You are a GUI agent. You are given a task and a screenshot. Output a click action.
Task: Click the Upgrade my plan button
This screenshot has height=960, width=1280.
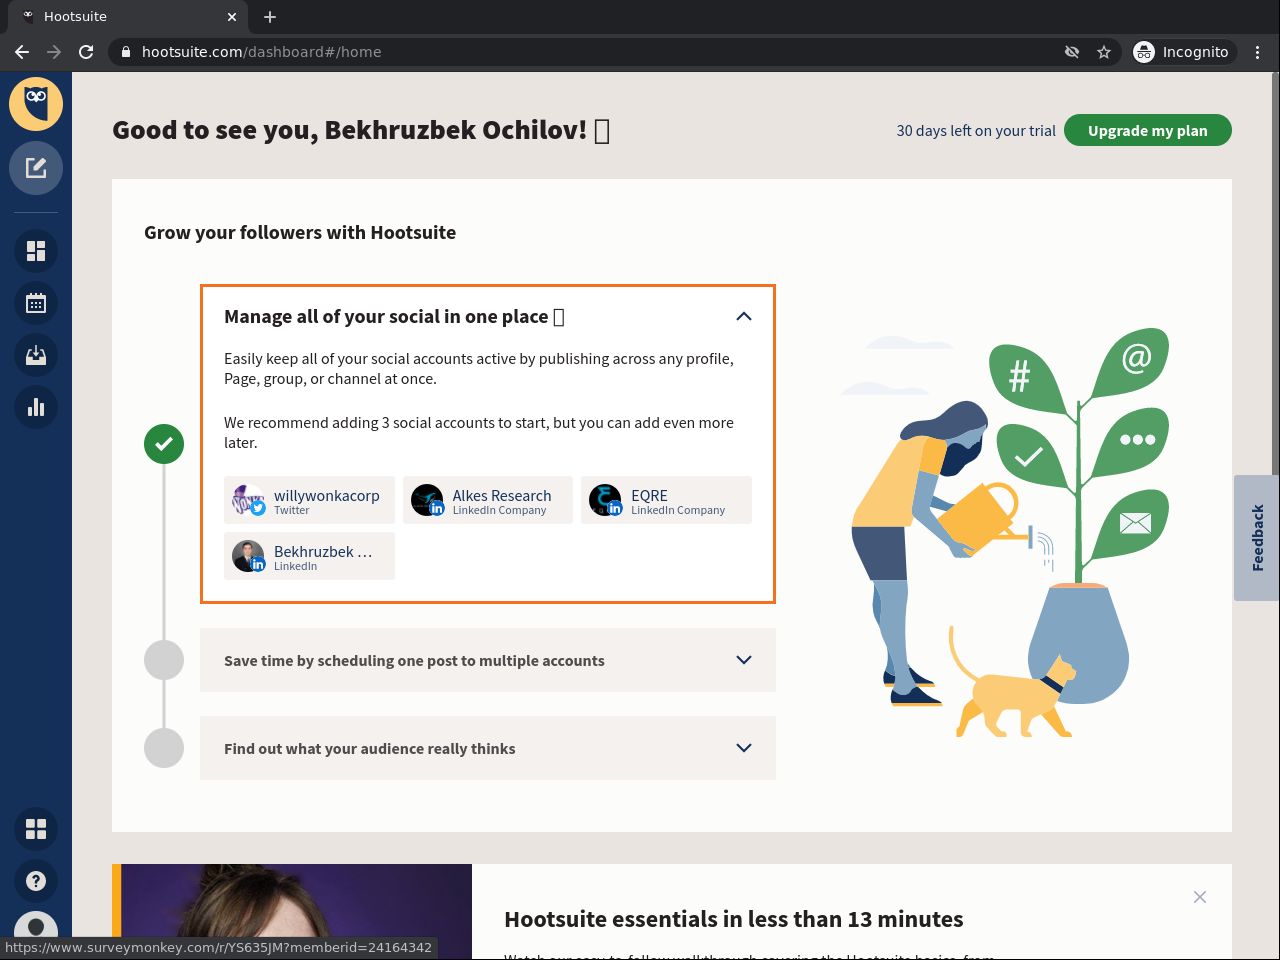click(1147, 131)
